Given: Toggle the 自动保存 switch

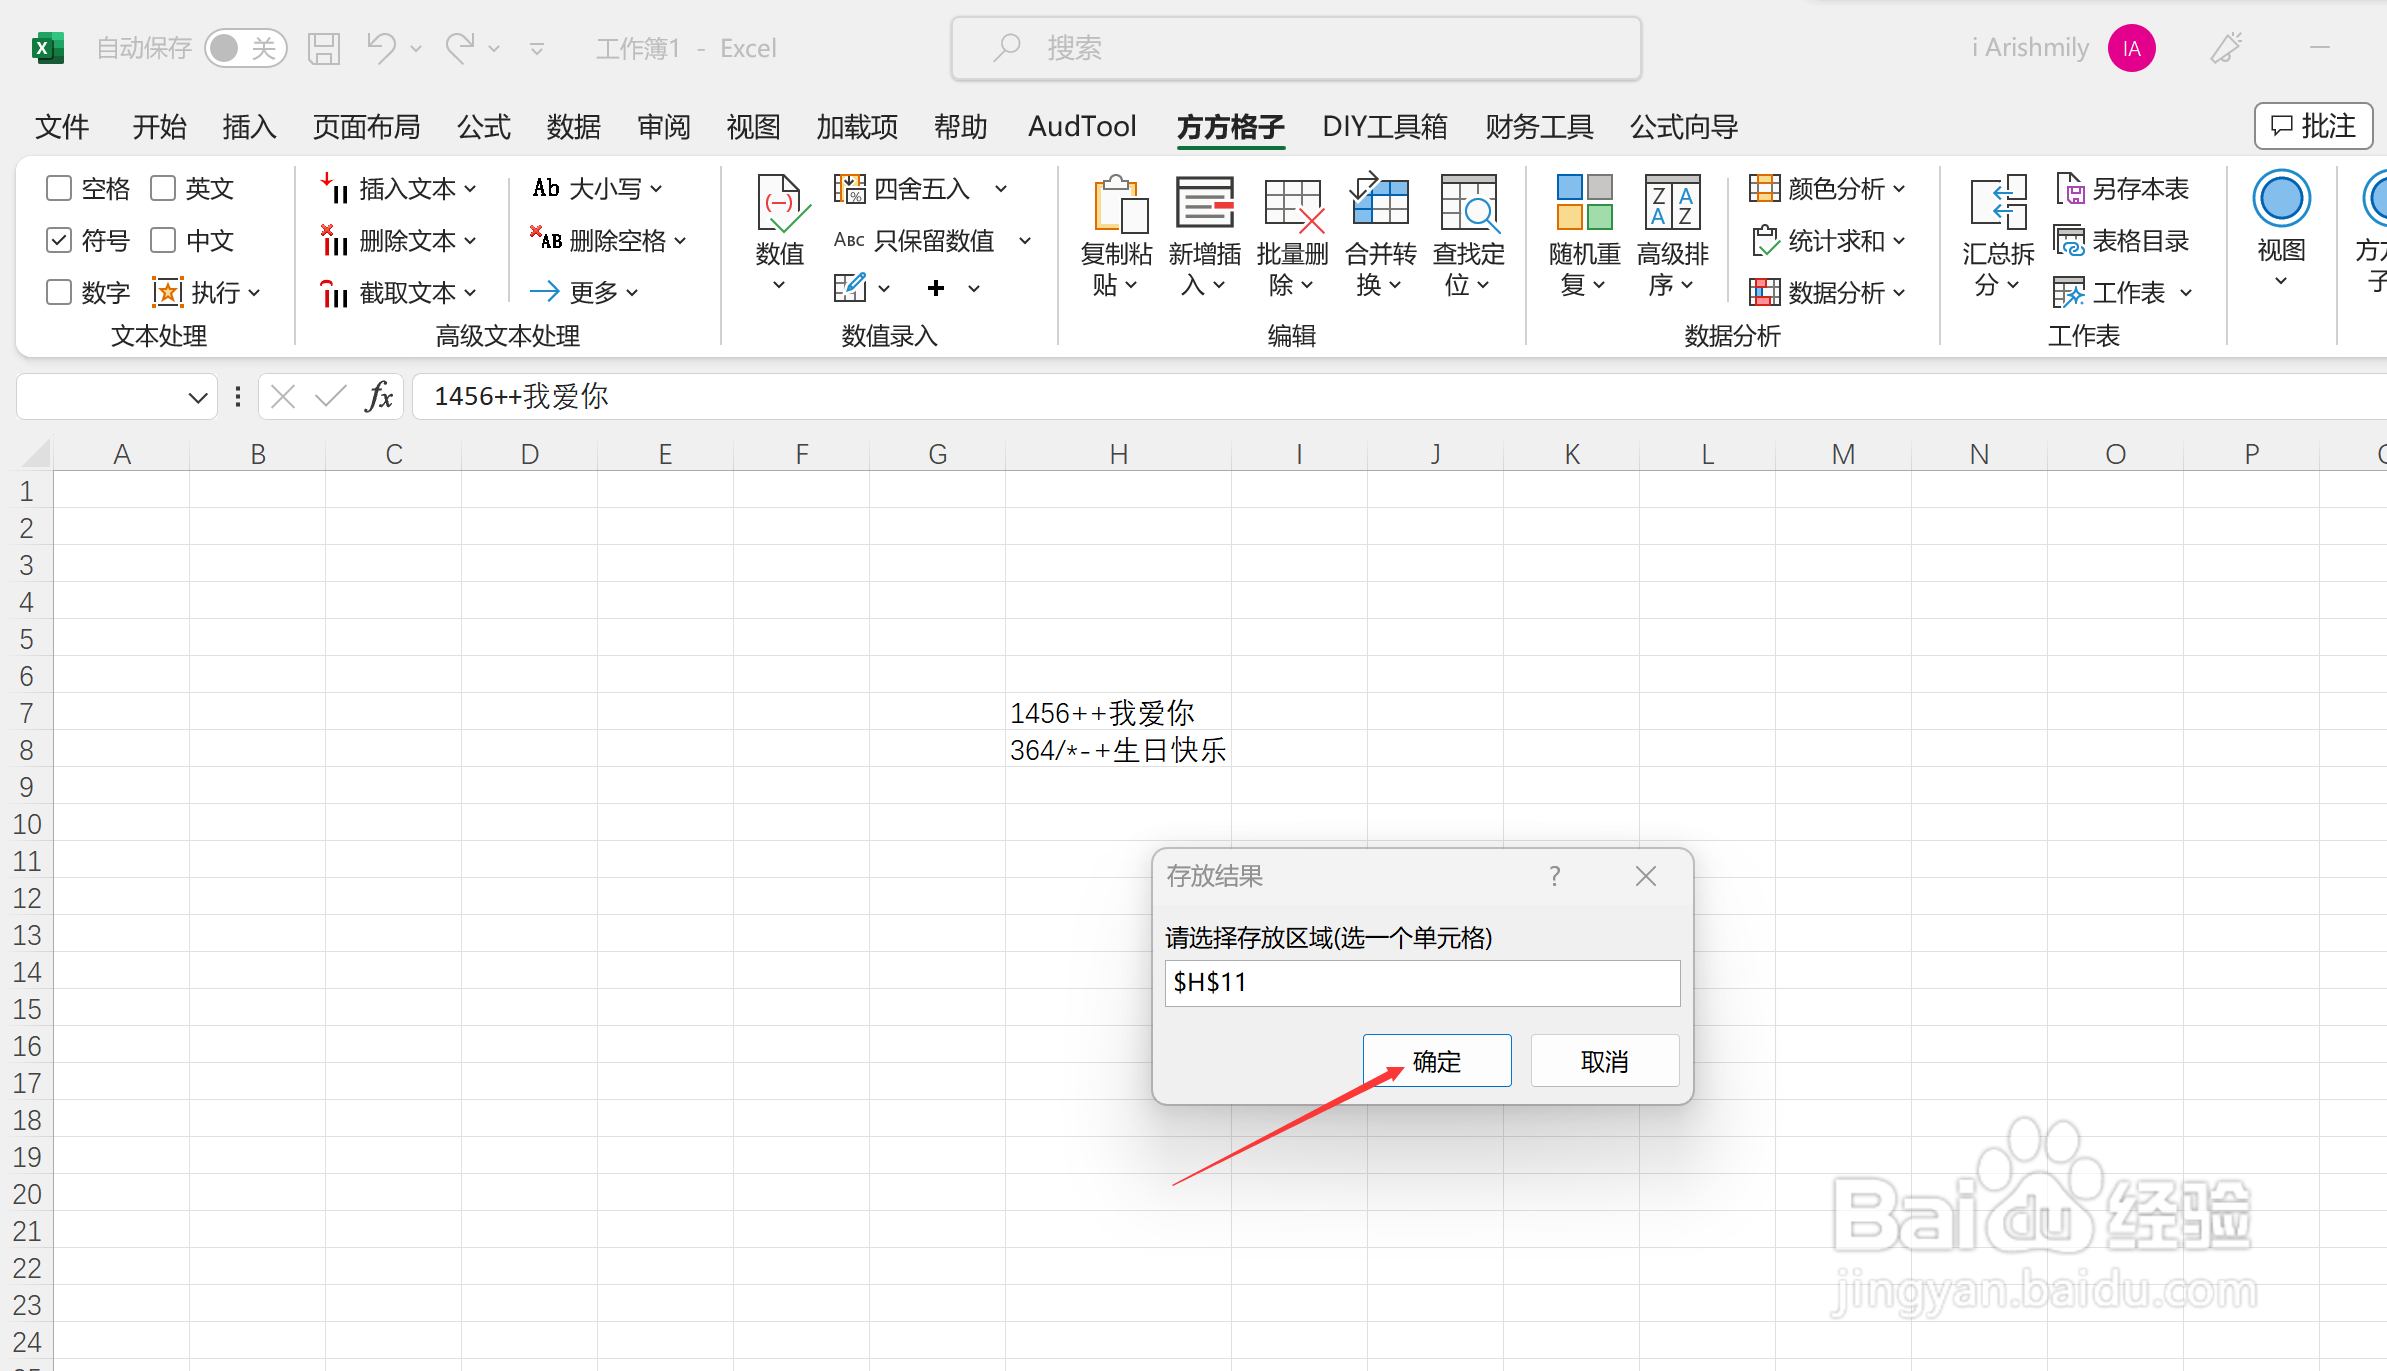Looking at the screenshot, I should pos(245,48).
